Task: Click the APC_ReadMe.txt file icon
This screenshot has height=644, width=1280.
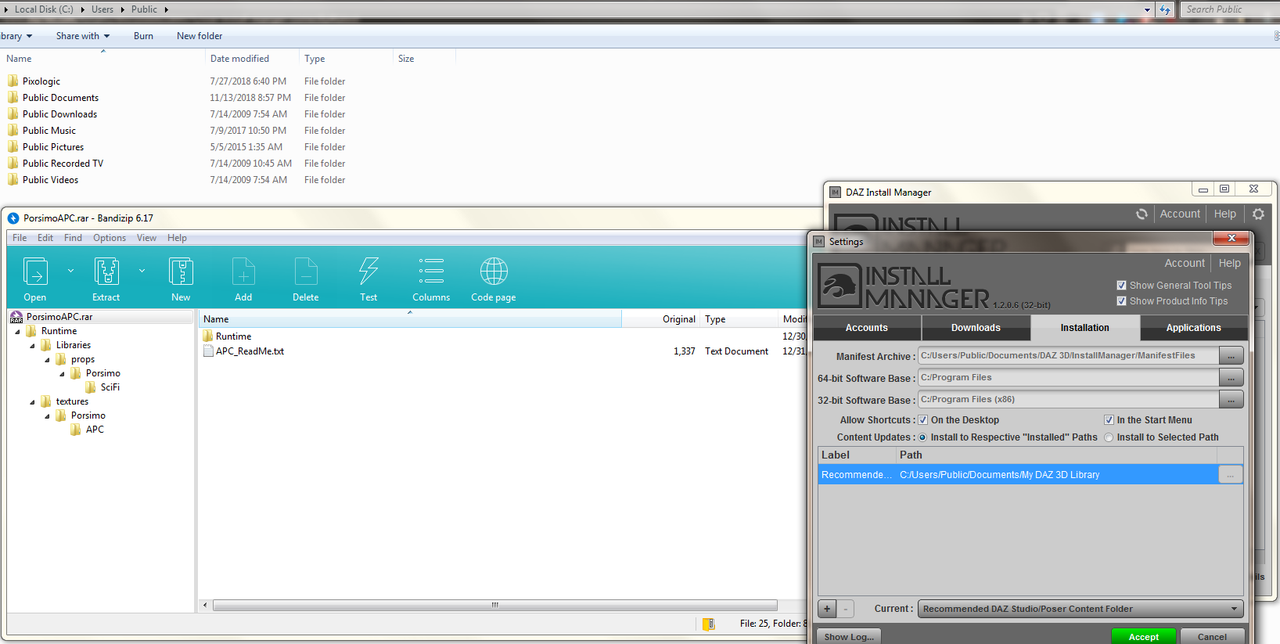Action: point(208,351)
